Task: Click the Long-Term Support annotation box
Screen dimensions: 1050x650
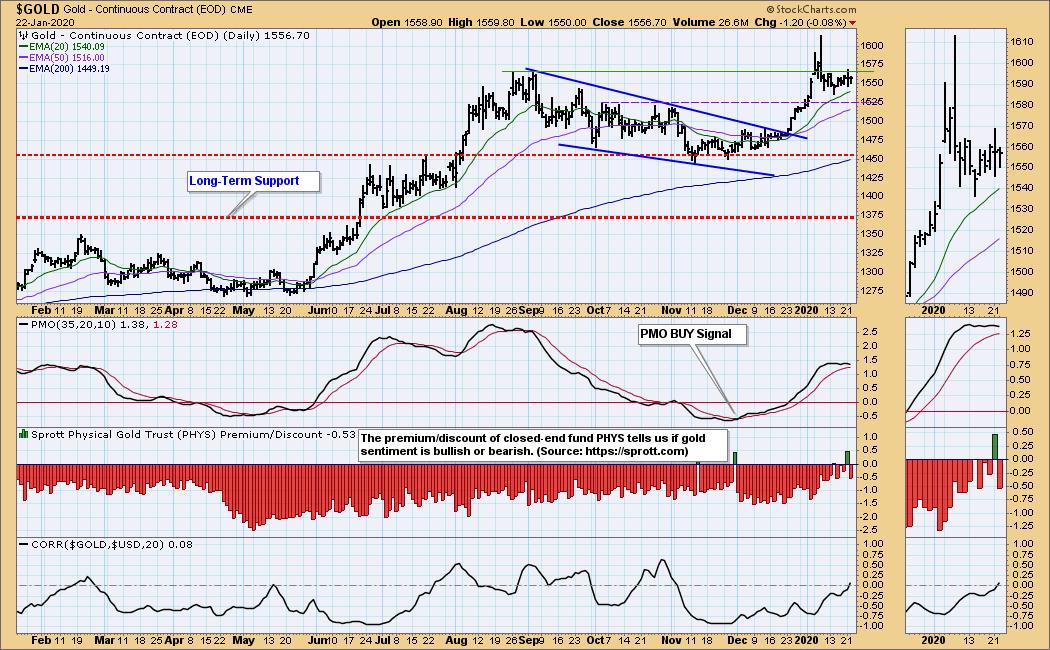Action: [253, 181]
